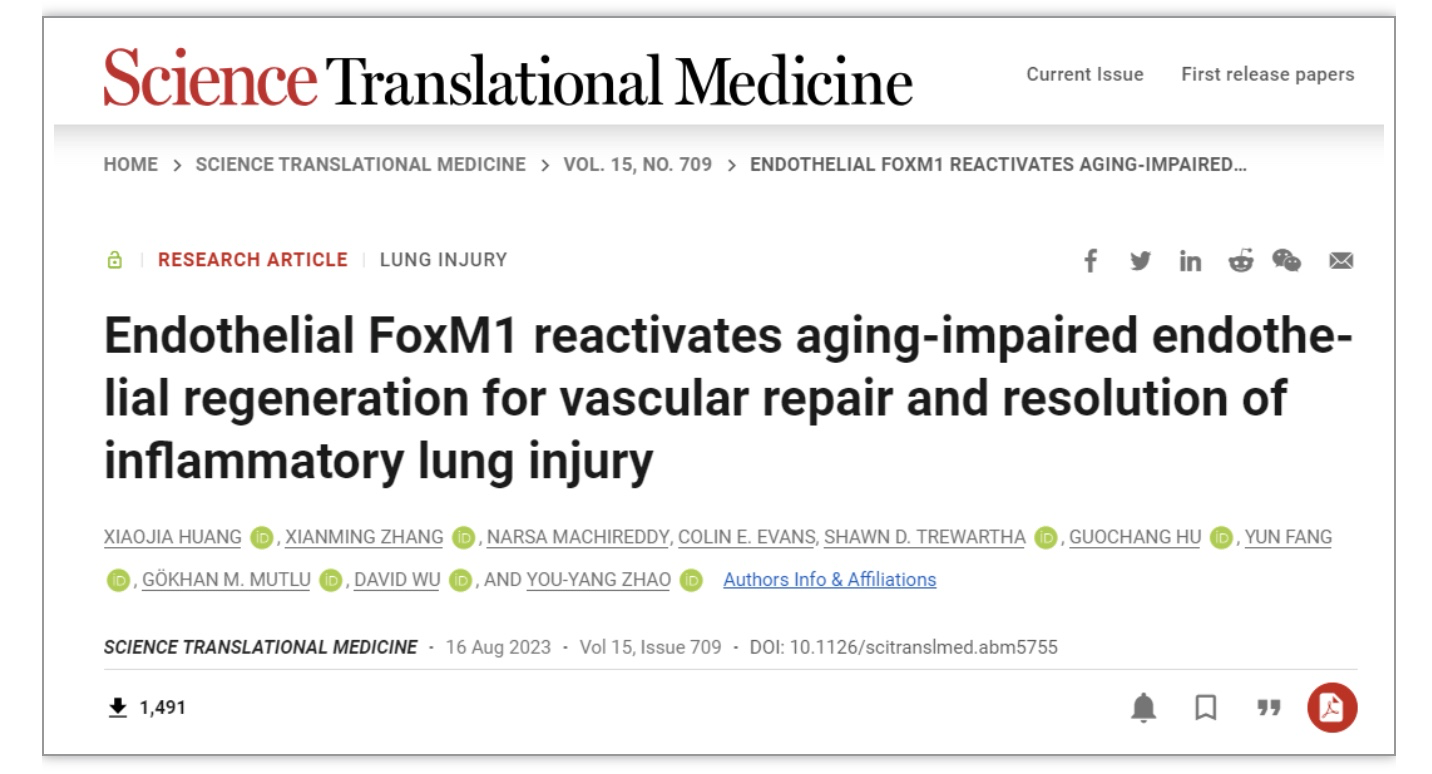Open Current Issue menu item
This screenshot has height=774, width=1432.
tap(1085, 74)
